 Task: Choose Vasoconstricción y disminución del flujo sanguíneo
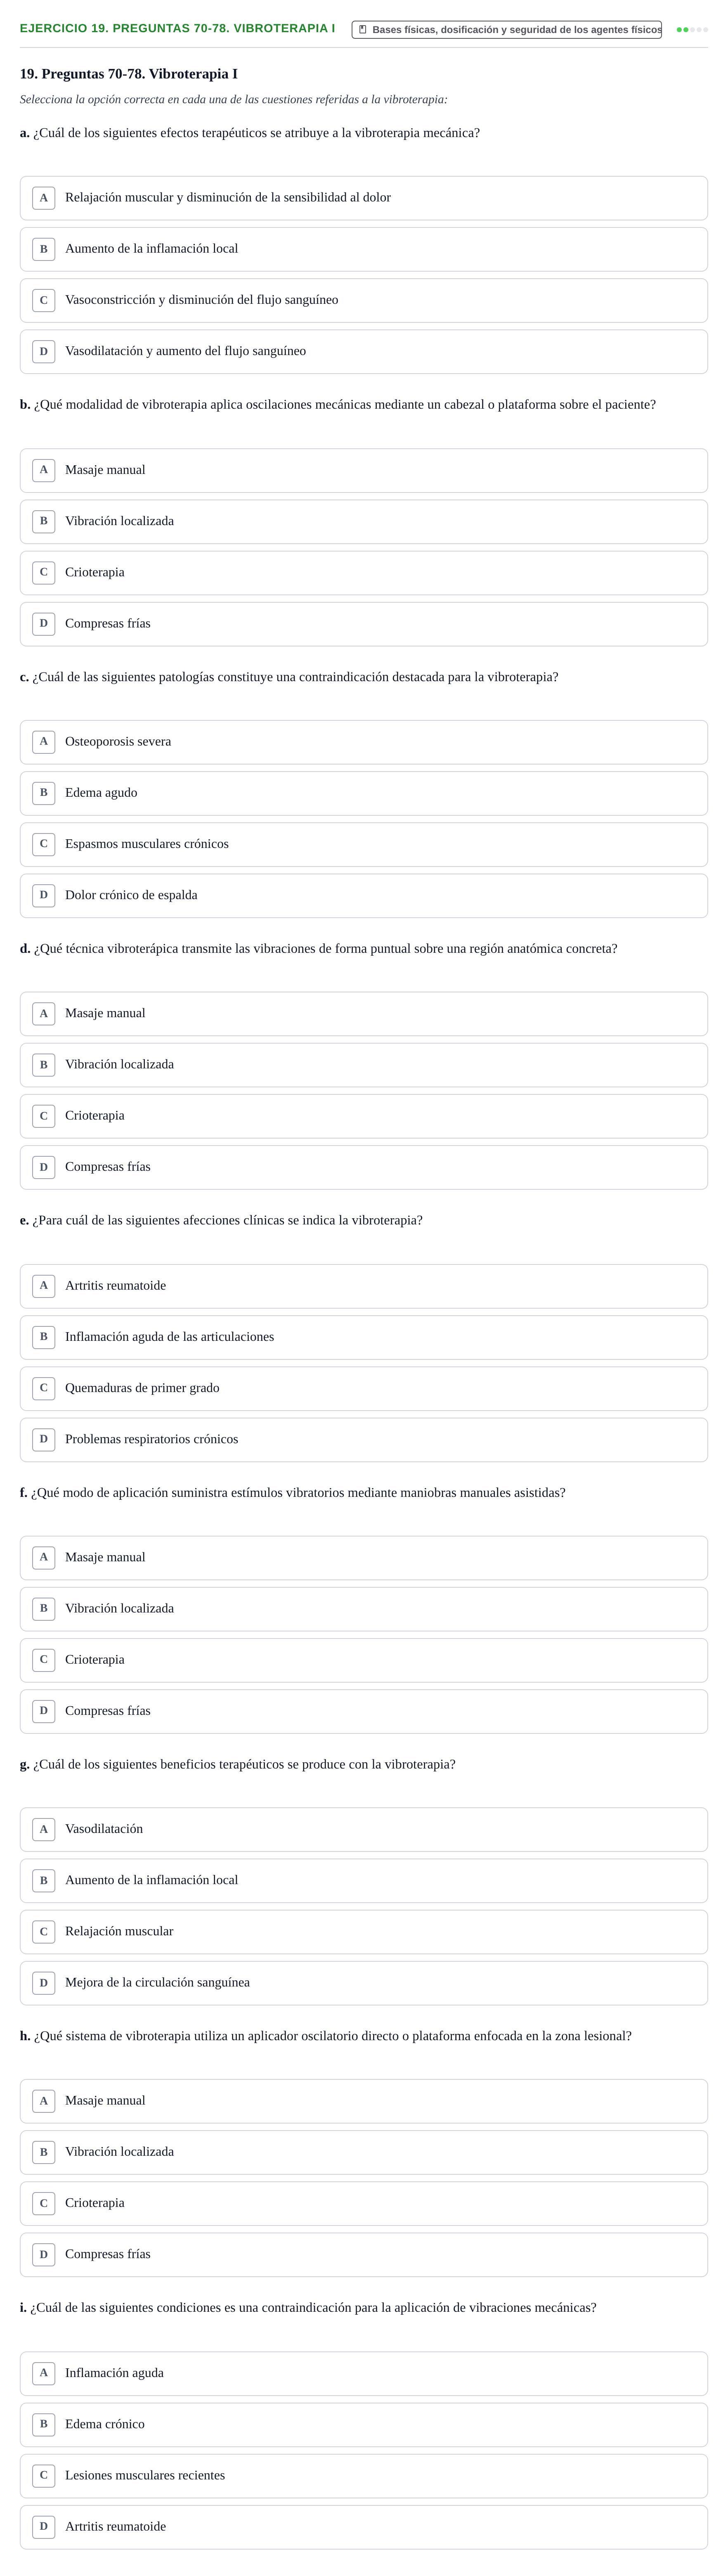(364, 301)
